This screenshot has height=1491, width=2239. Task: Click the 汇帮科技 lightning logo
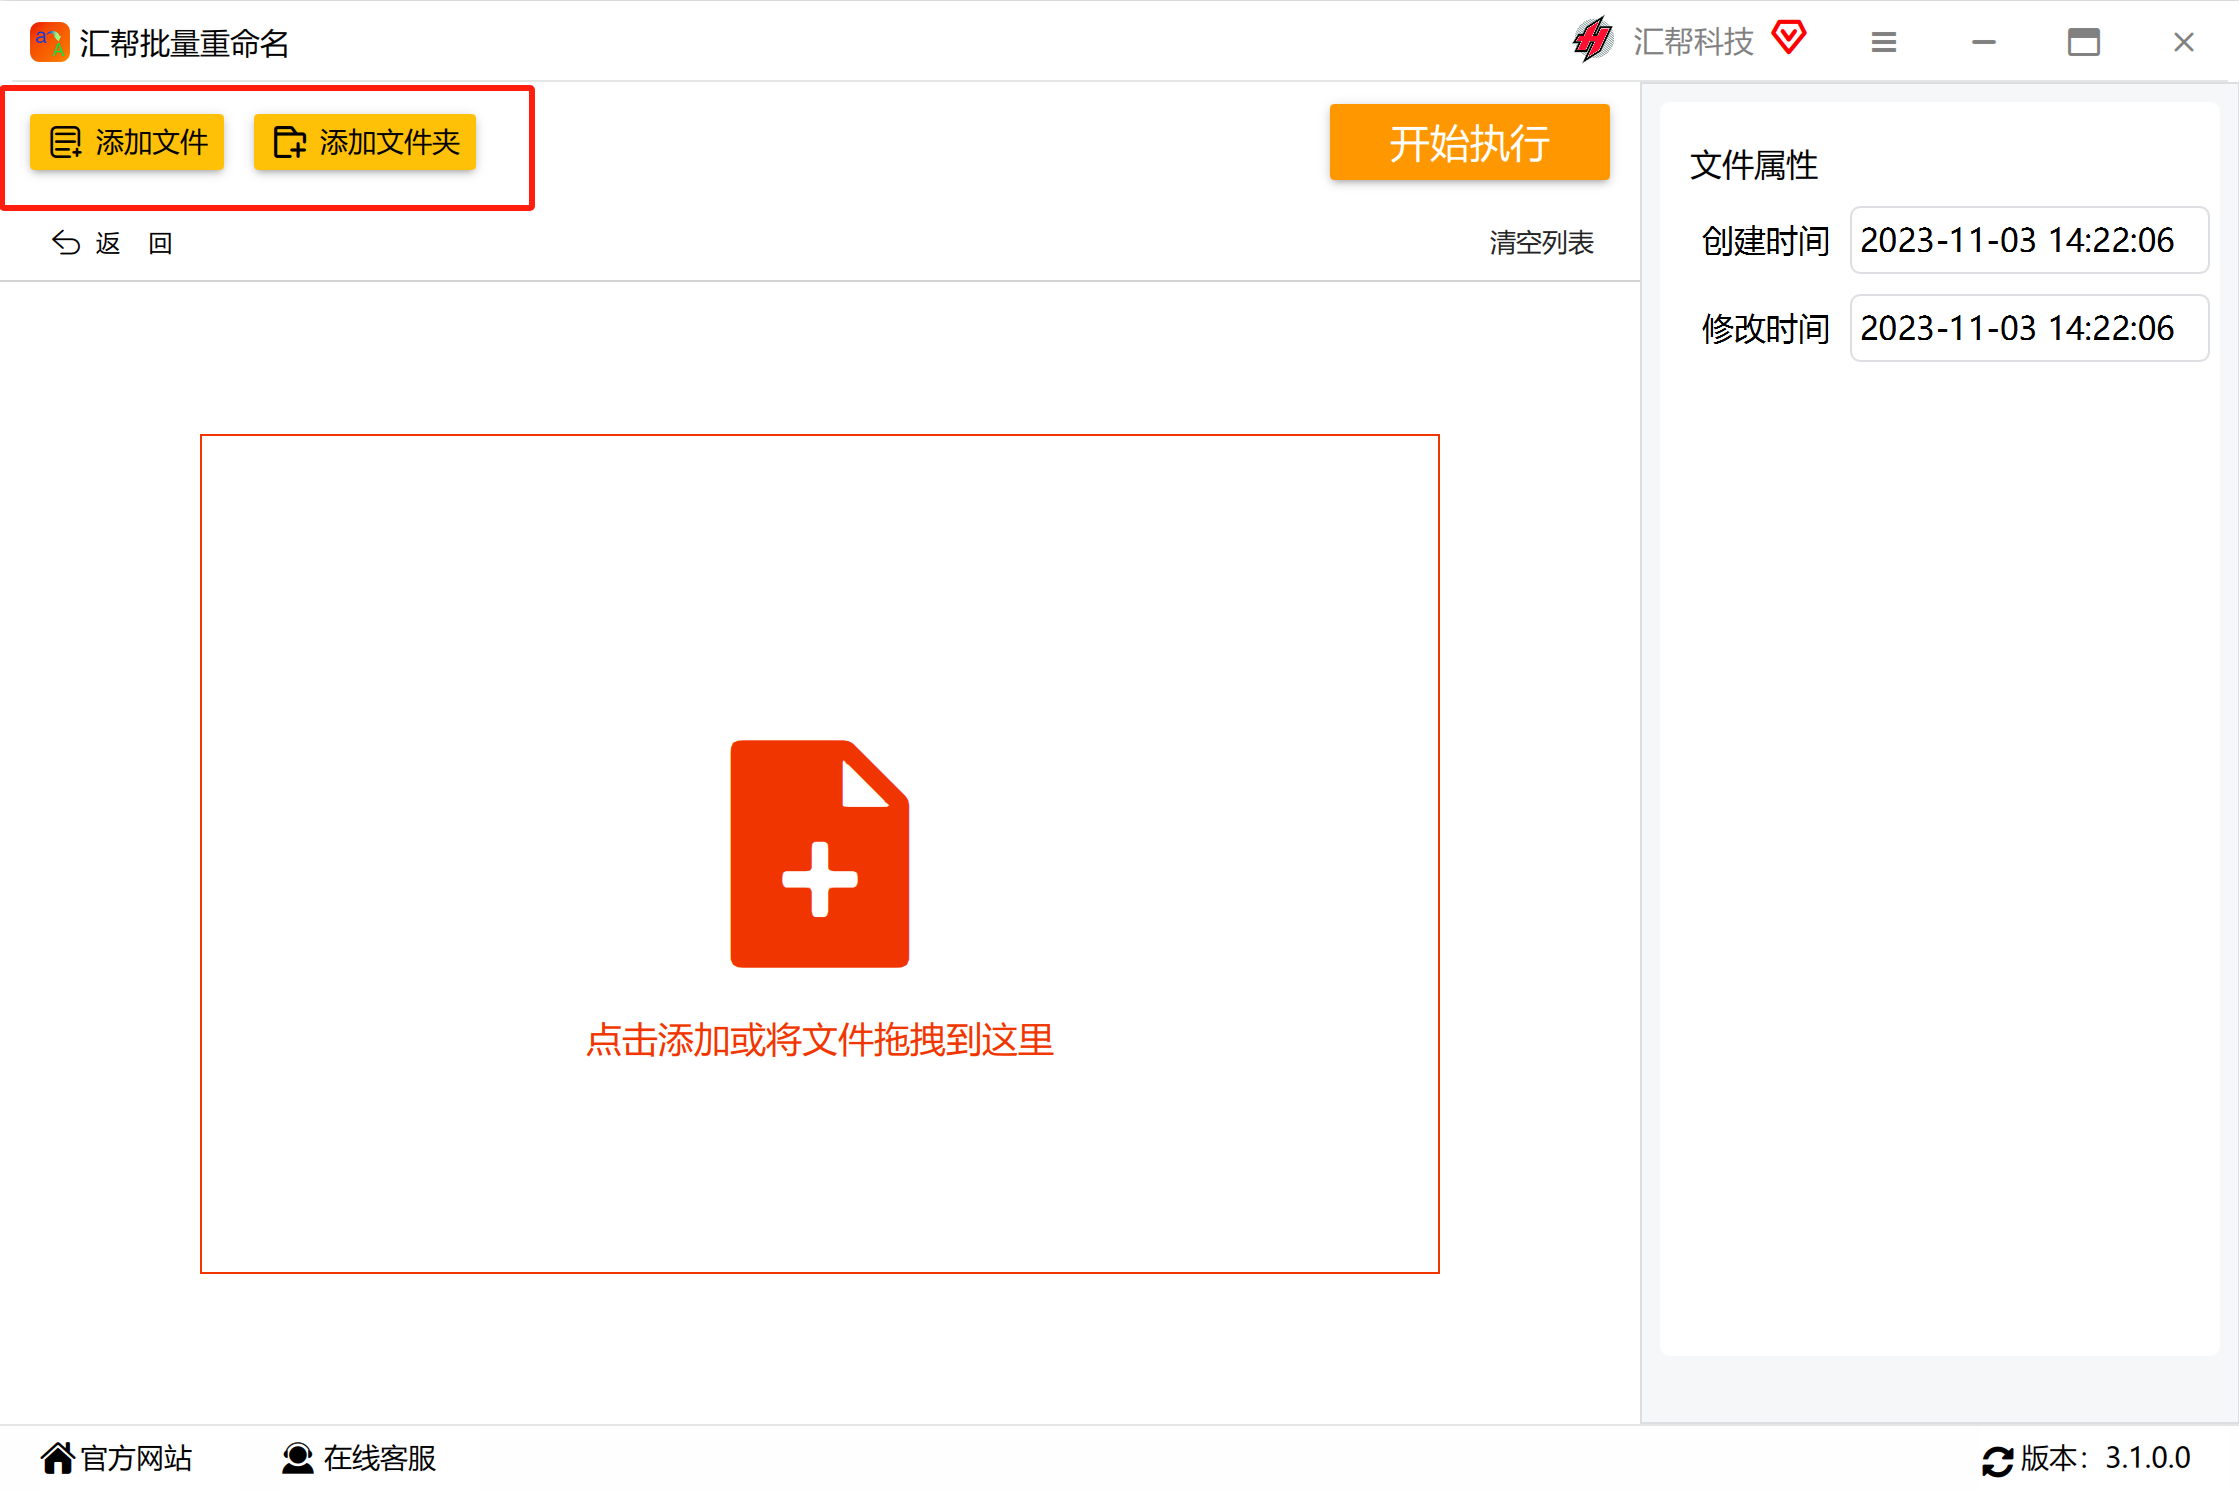click(1593, 40)
